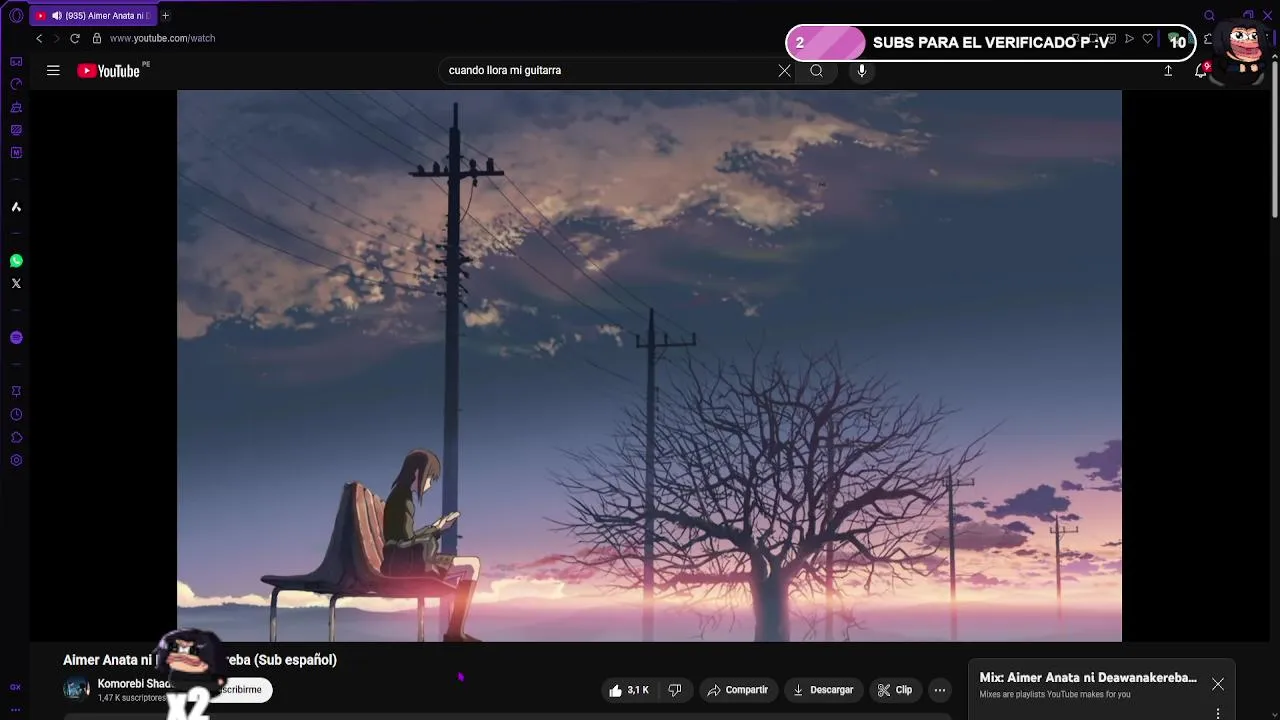Open the Aria AI sidebar icon
Screen dimensions: 1280x720
point(16,207)
